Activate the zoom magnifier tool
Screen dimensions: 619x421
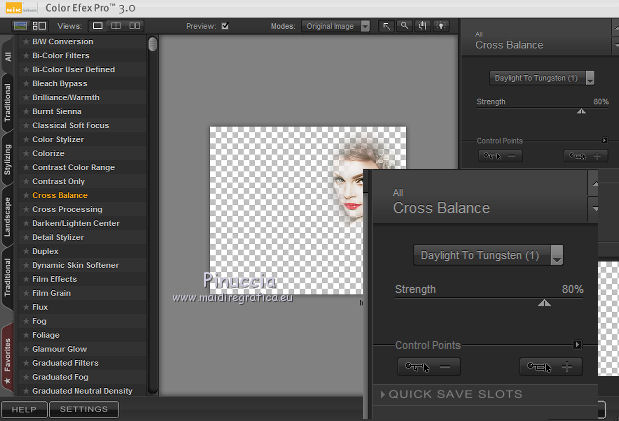tap(404, 26)
